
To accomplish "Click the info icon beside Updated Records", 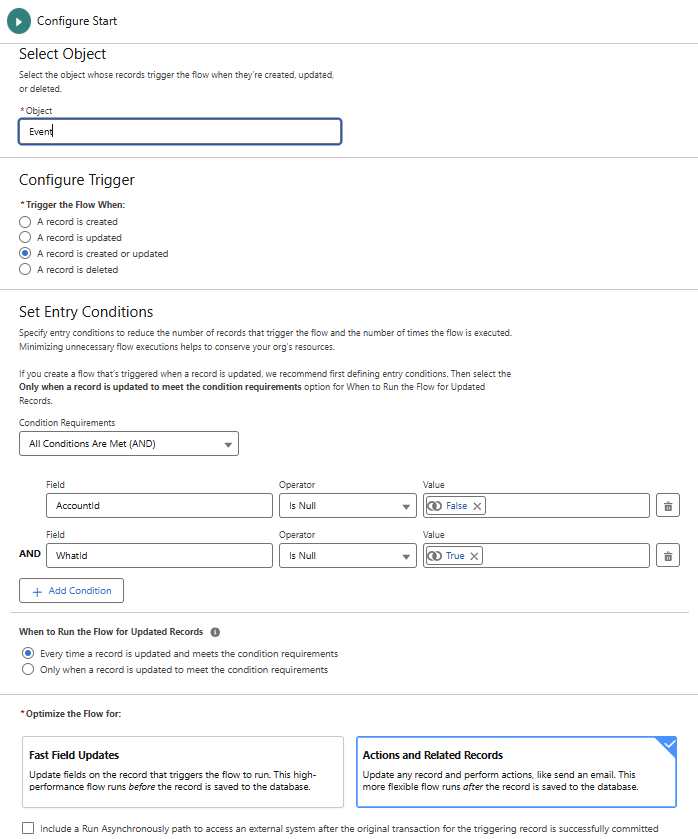I will (x=215, y=632).
